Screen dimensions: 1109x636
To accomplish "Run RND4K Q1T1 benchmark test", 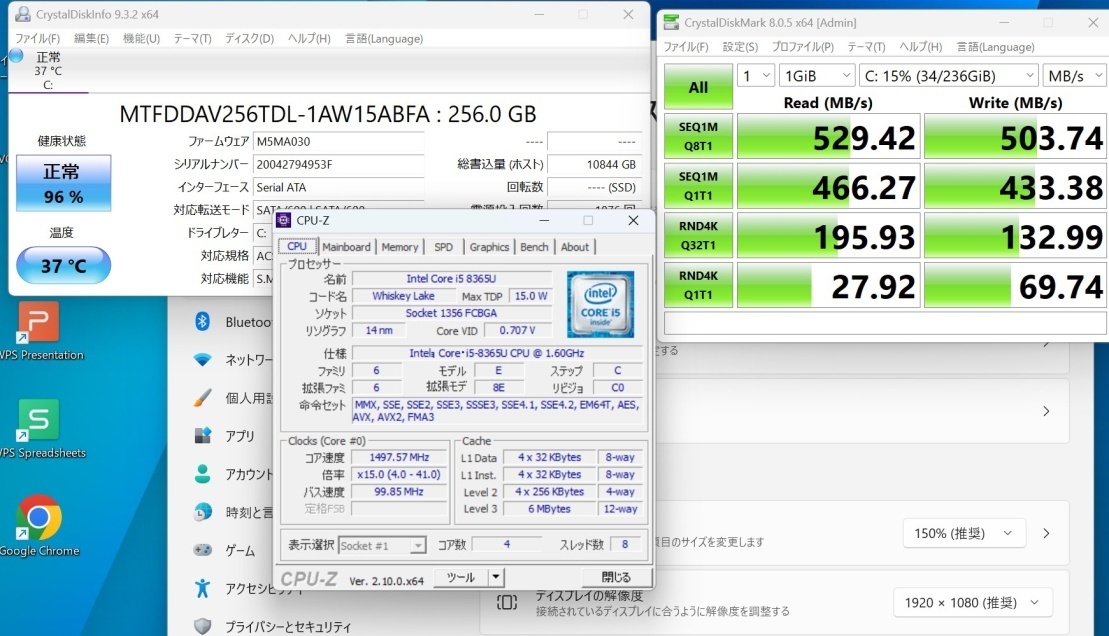I will coord(698,285).
